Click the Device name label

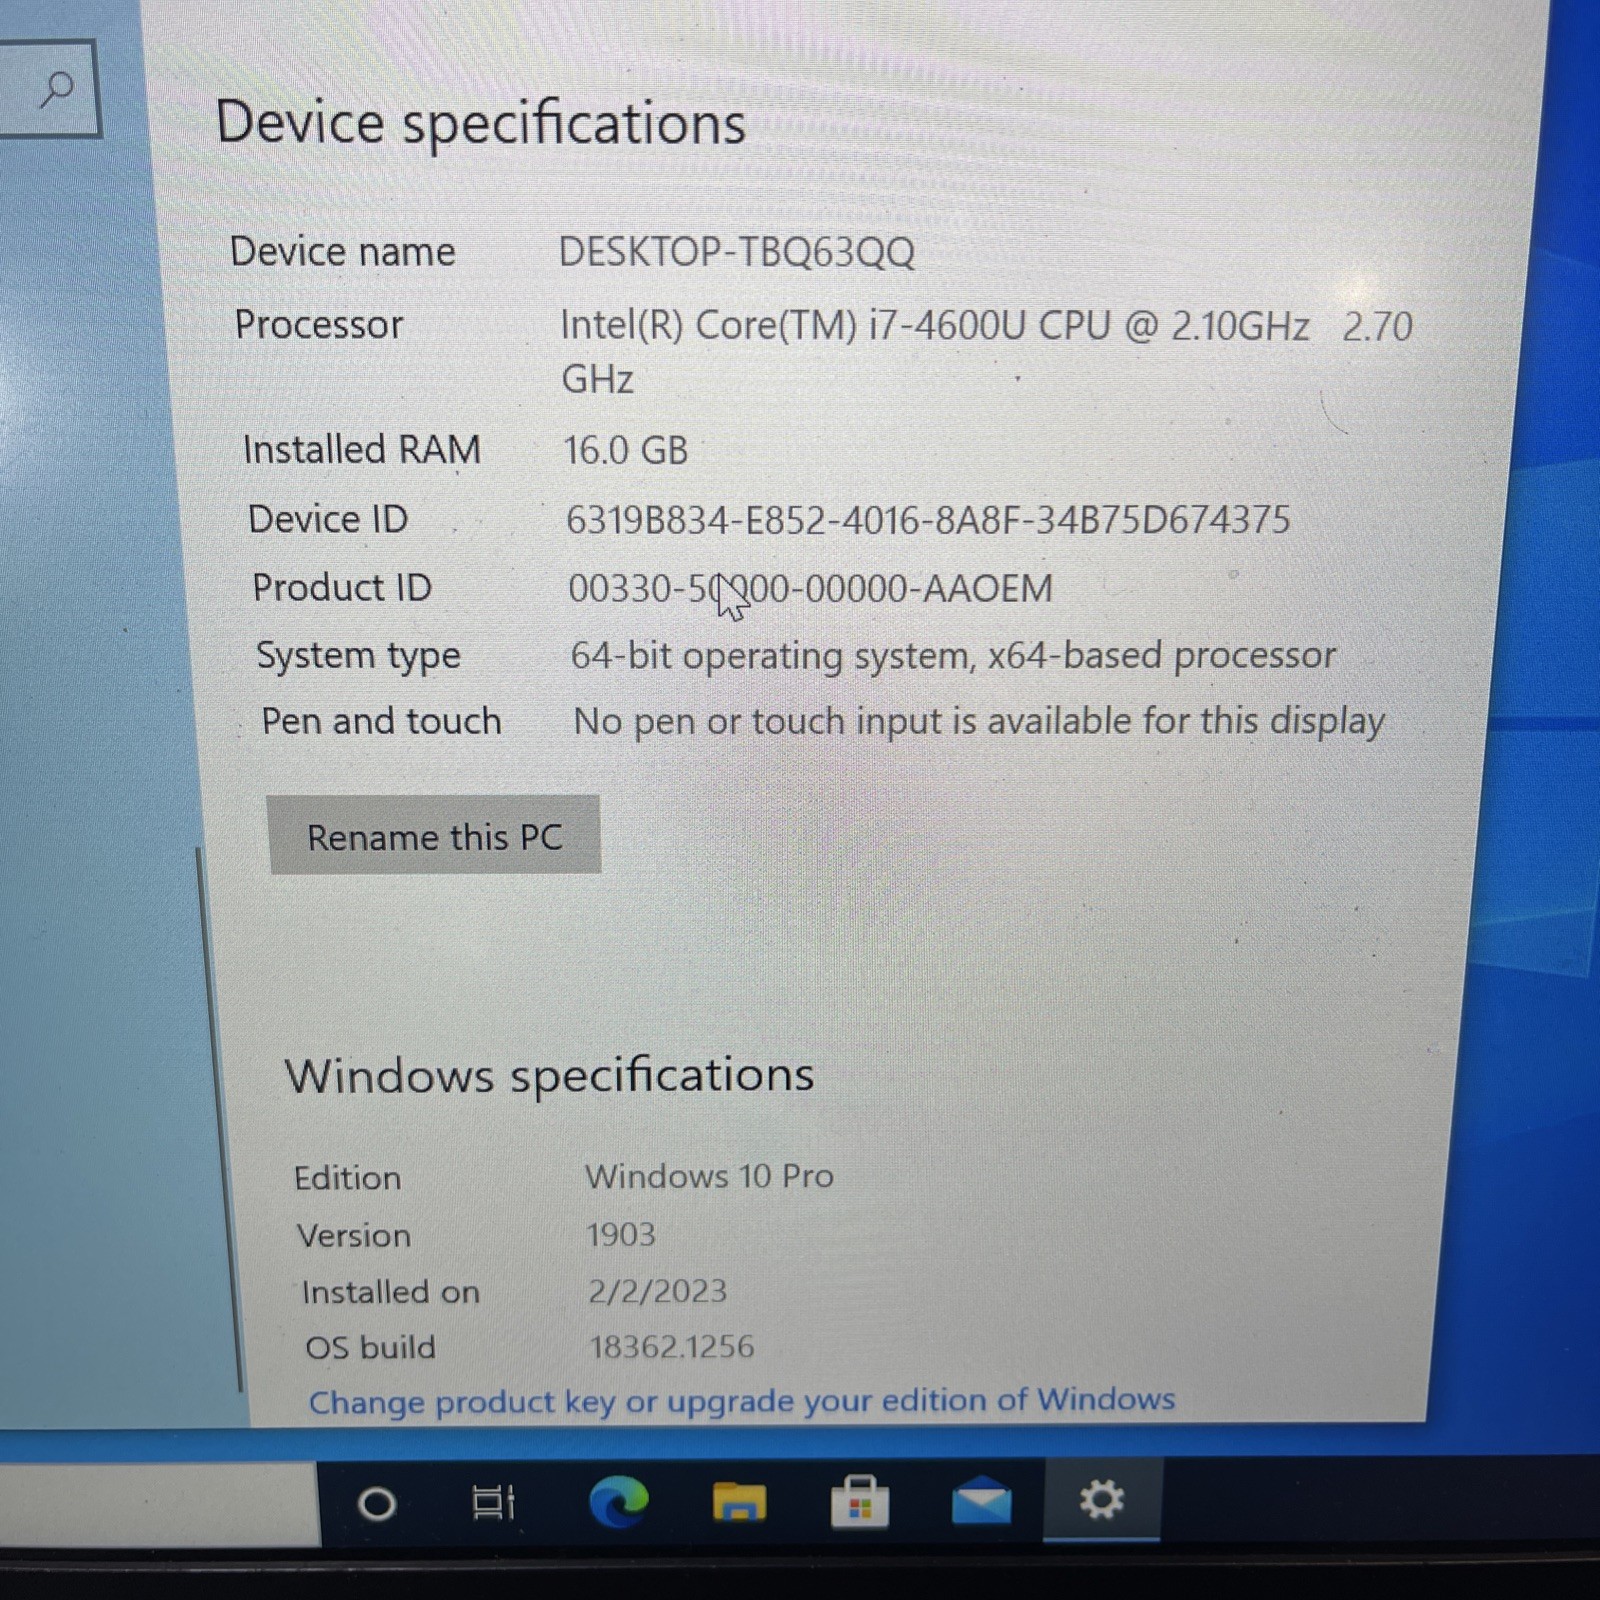[x=343, y=252]
